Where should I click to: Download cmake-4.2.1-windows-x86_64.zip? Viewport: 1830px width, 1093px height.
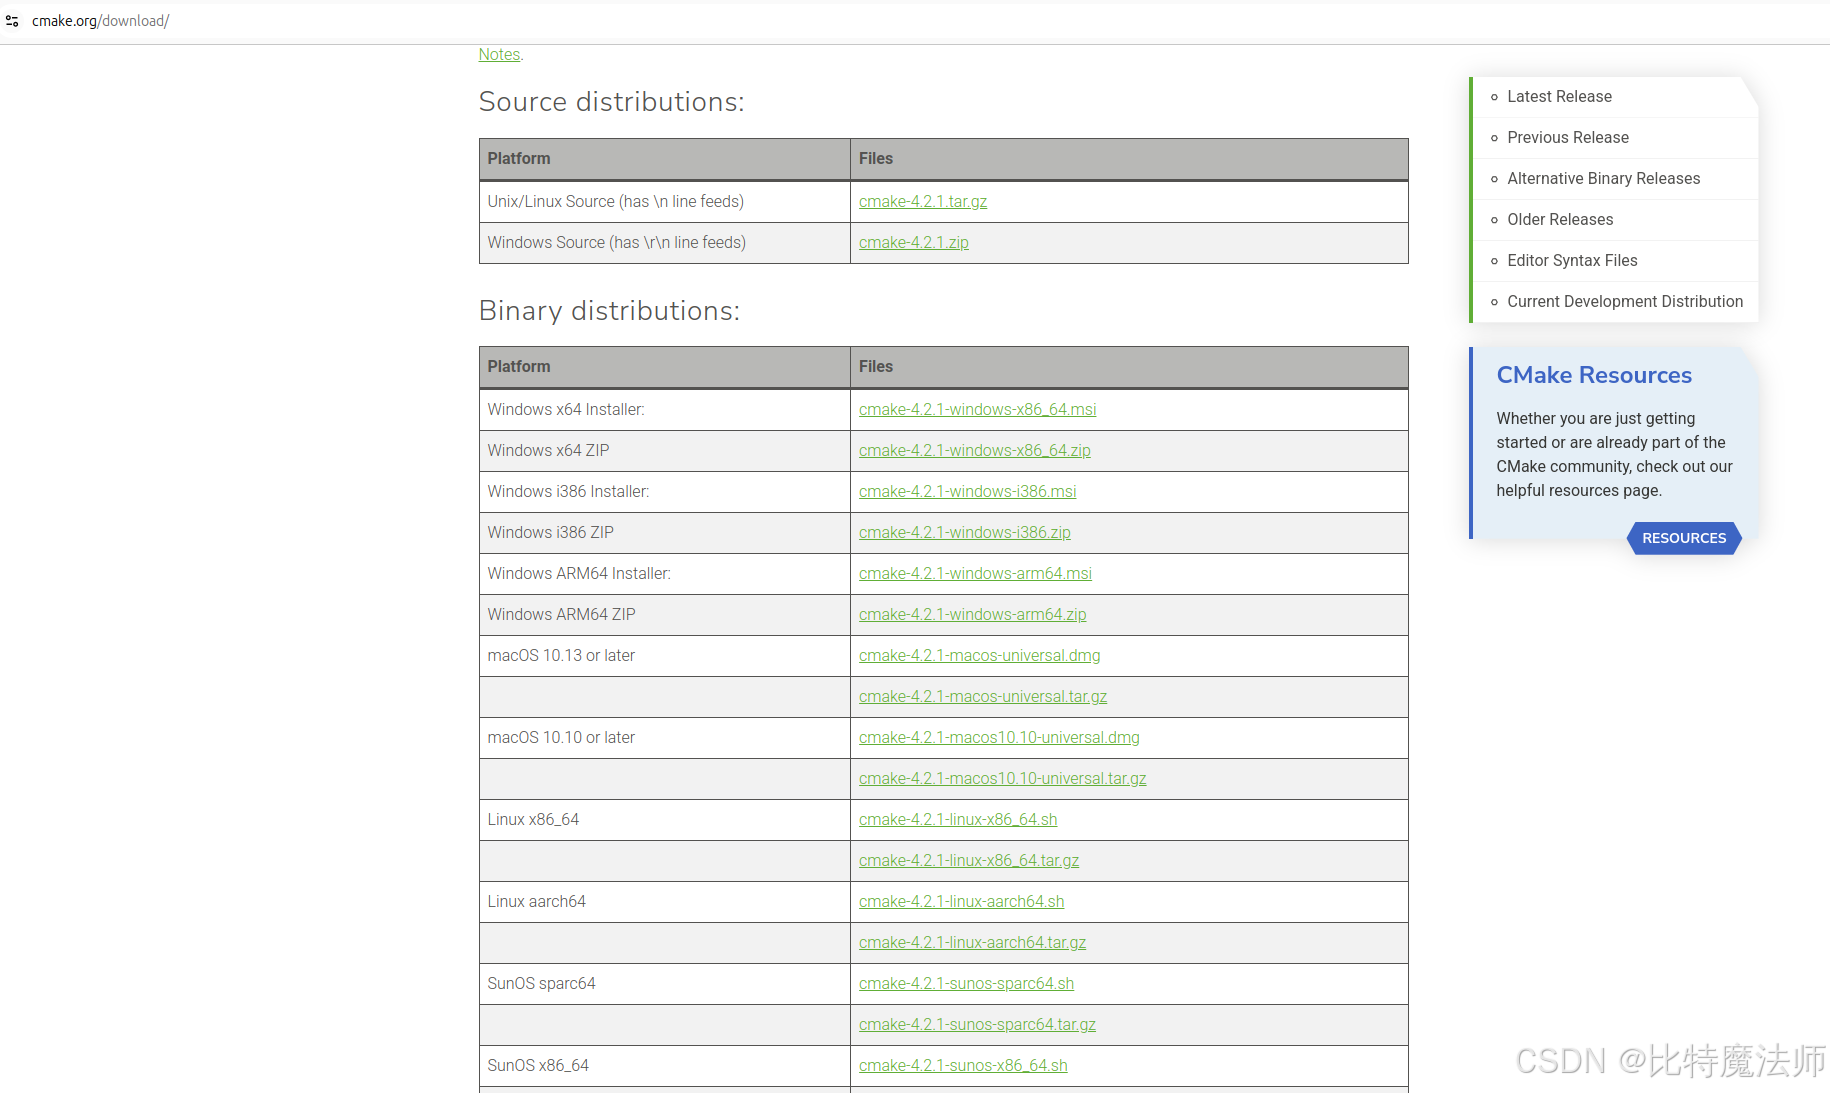tap(974, 451)
